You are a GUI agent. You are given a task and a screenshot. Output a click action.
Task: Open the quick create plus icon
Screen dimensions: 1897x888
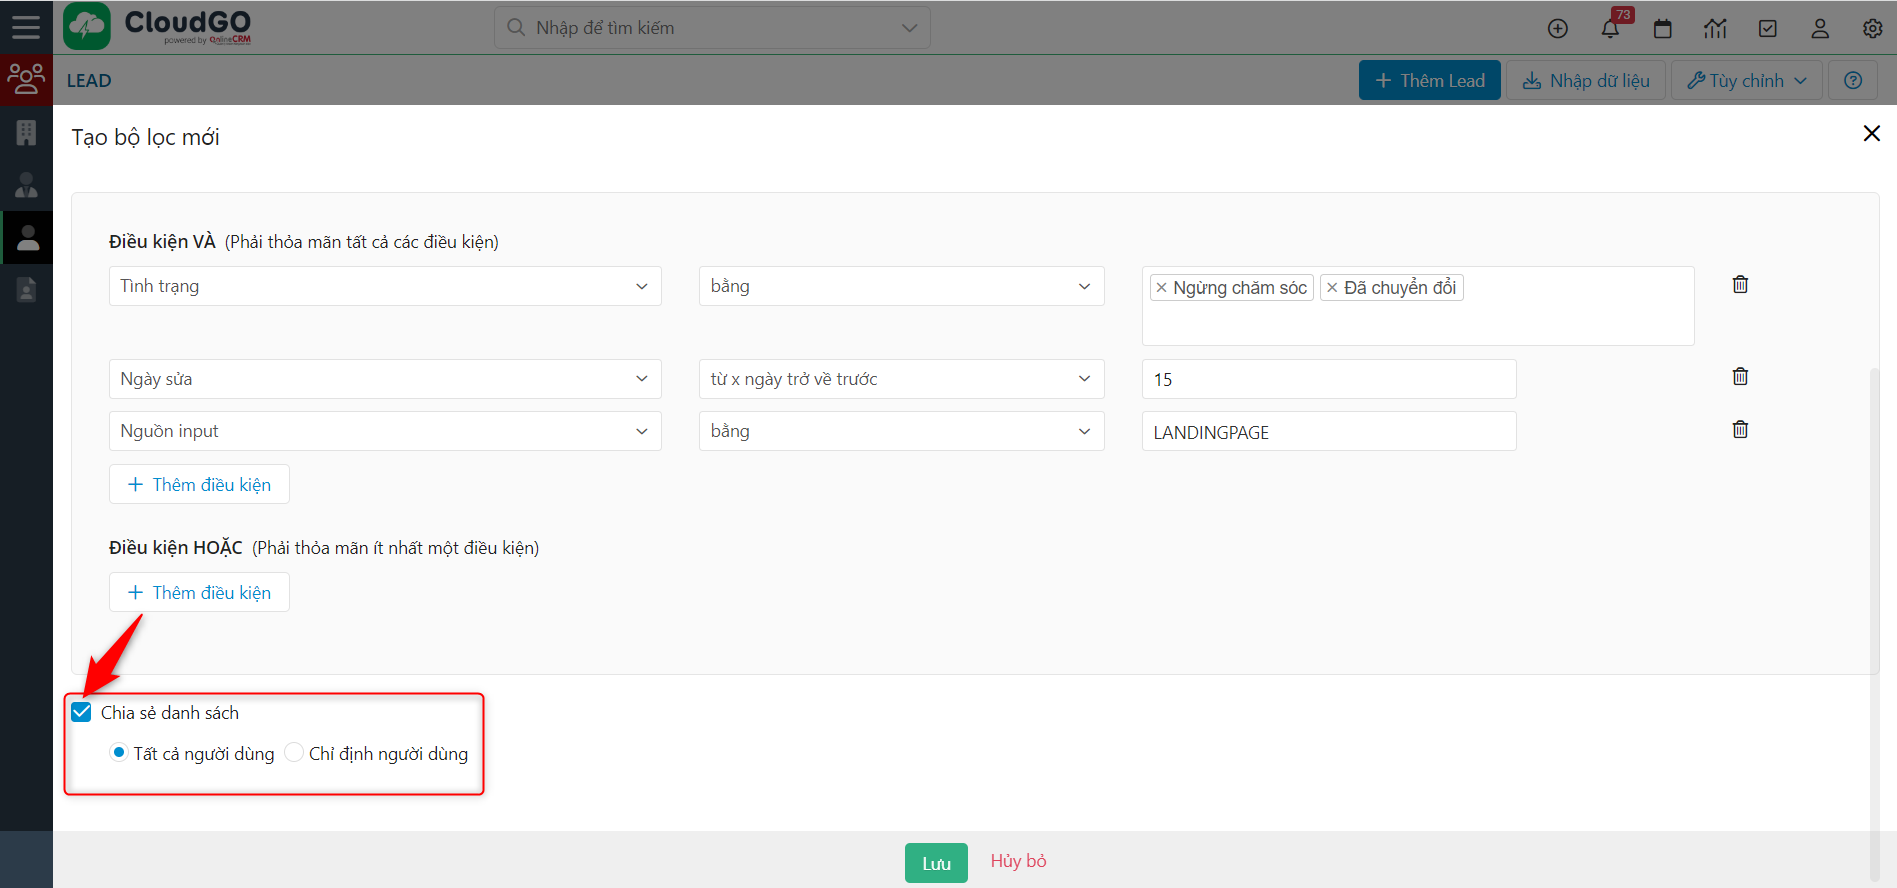click(1558, 29)
